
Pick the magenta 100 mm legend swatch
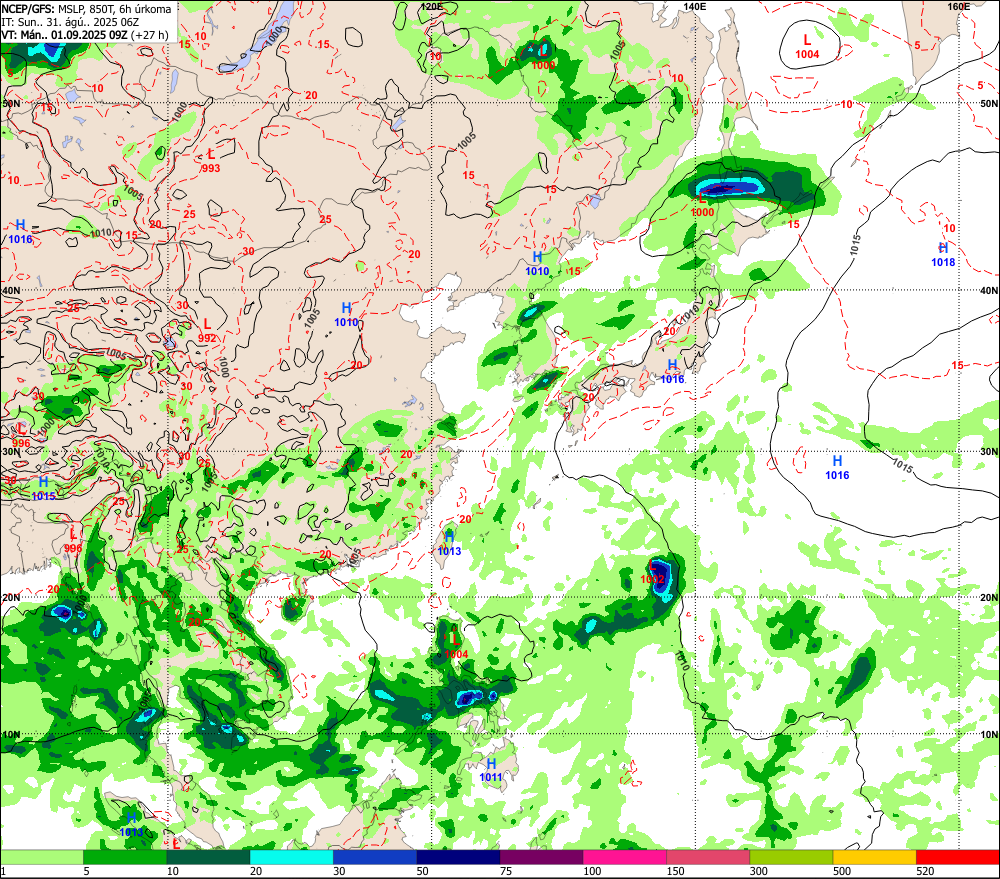point(624,857)
